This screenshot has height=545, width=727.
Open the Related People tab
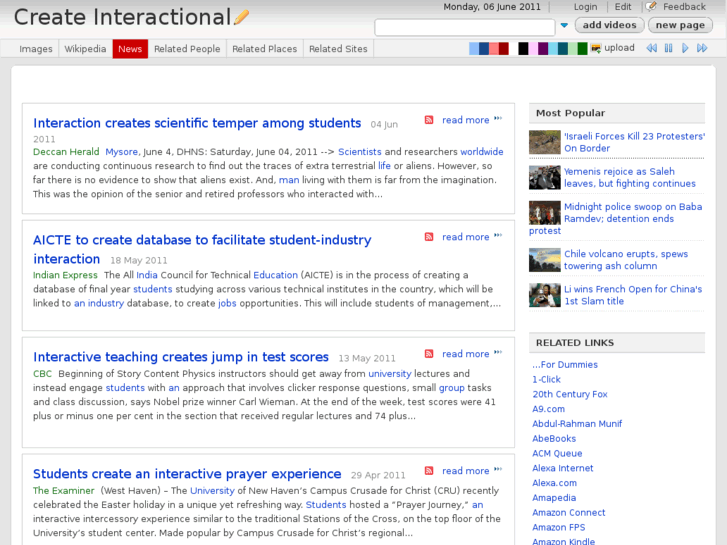click(187, 49)
